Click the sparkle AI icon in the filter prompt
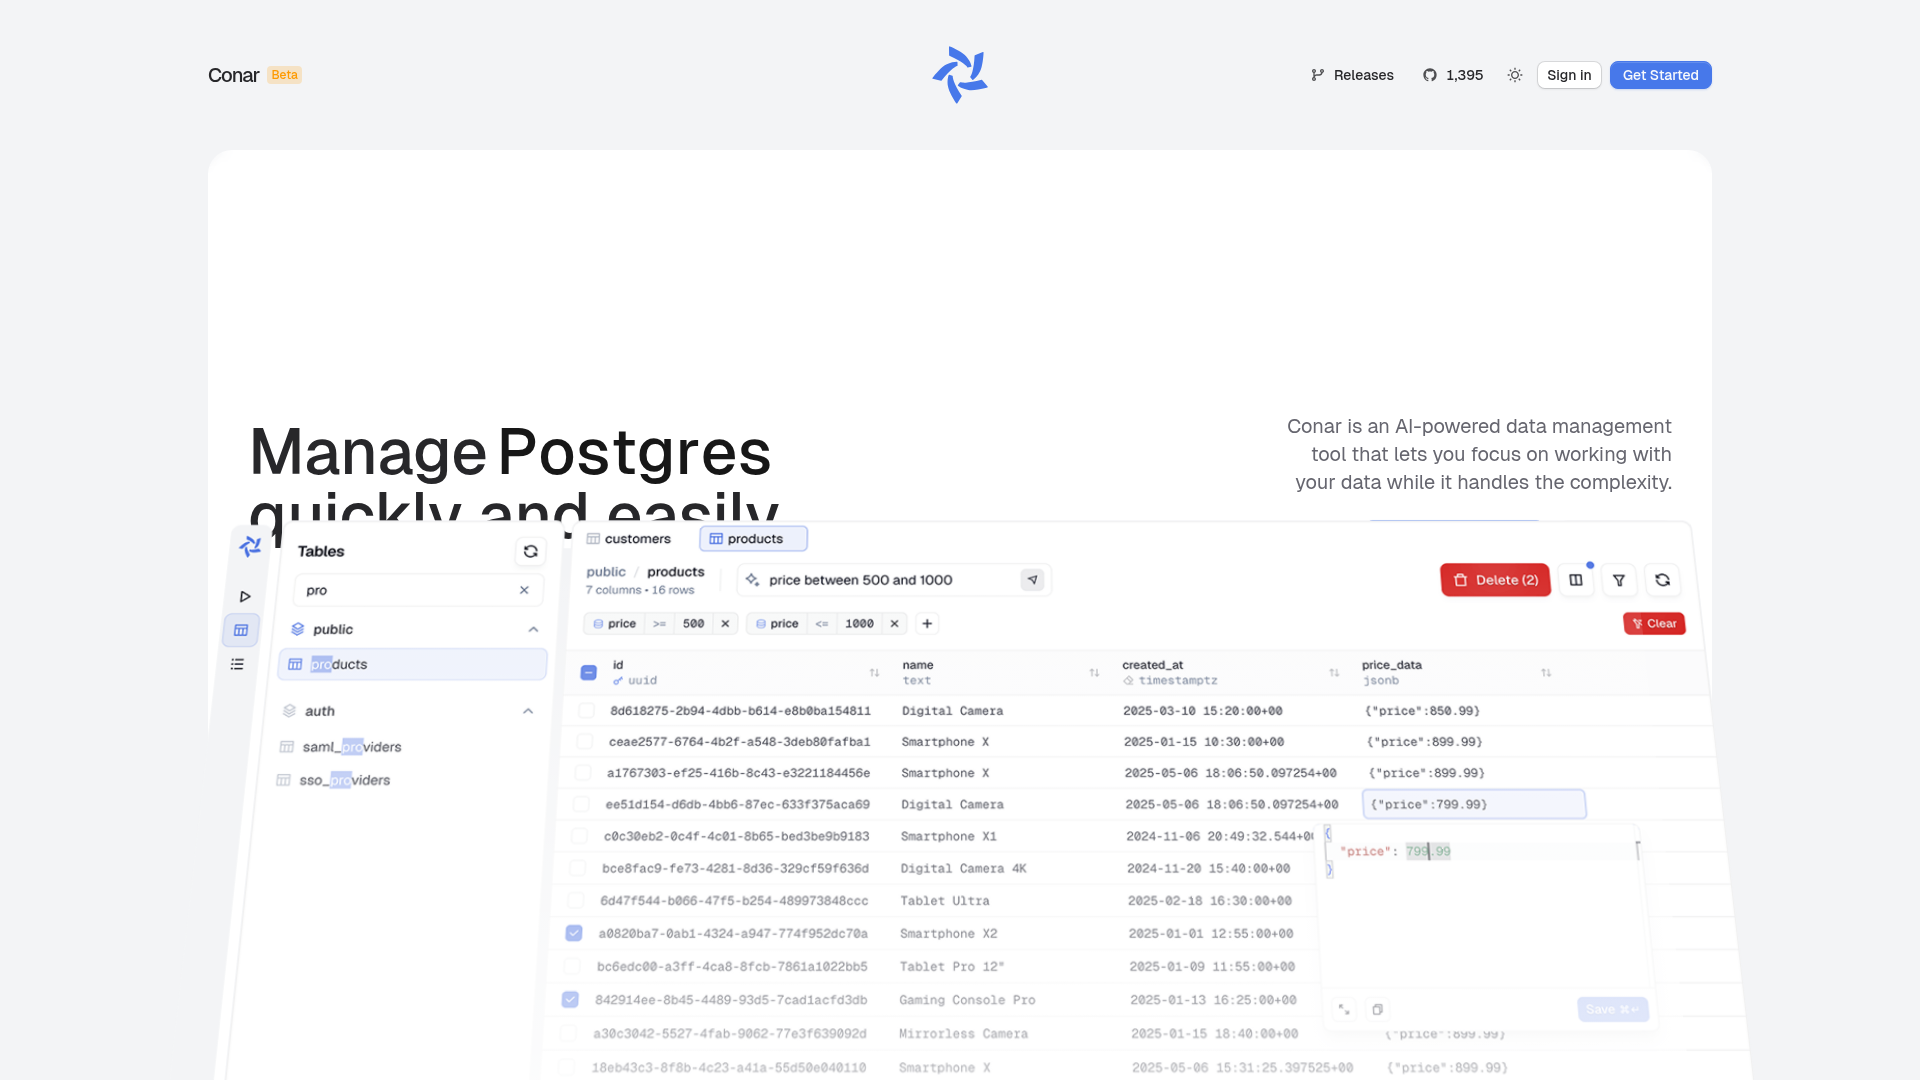Image resolution: width=1920 pixels, height=1080 pixels. pyautogui.click(x=752, y=580)
